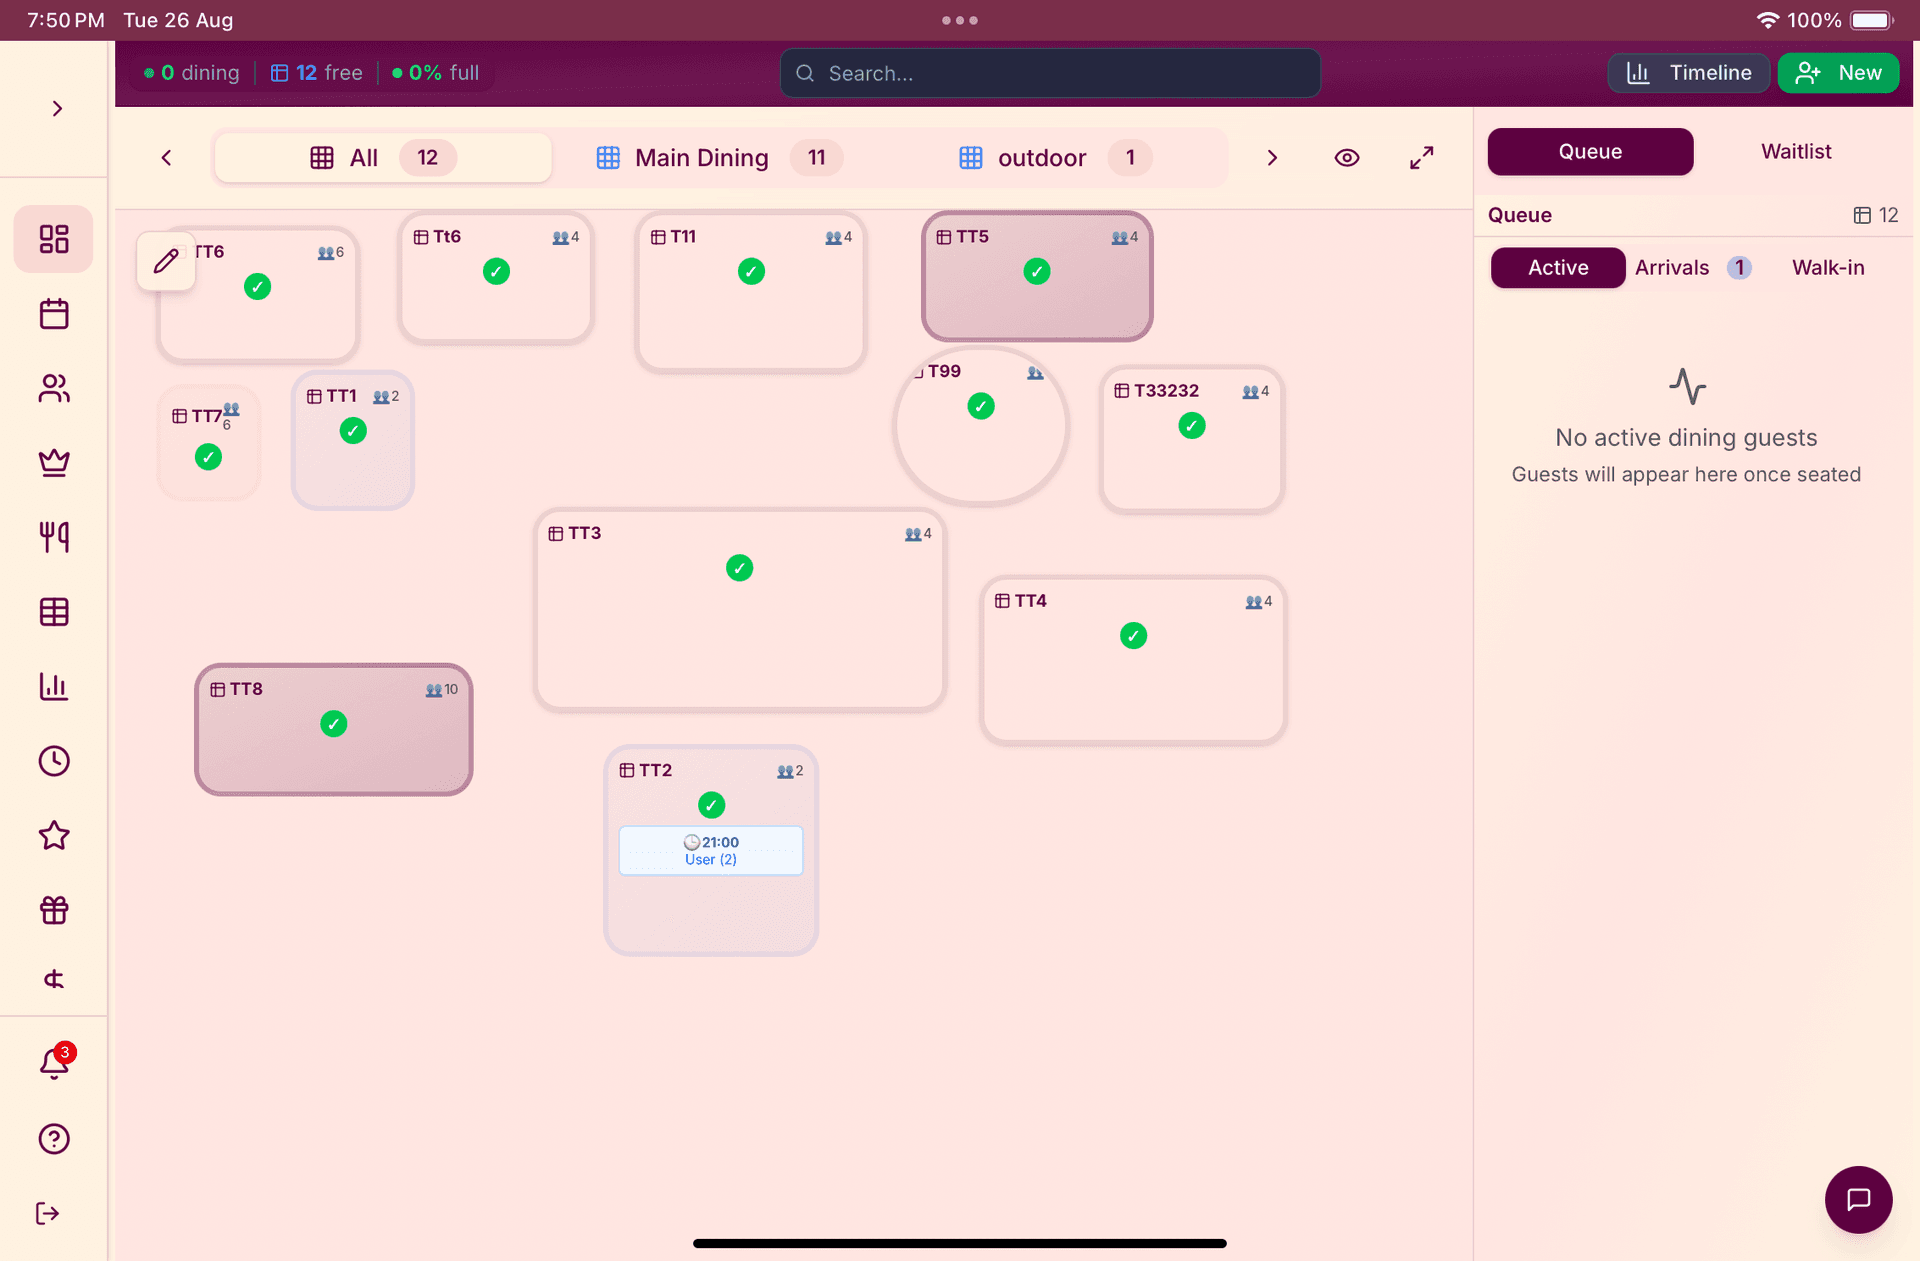
Task: Click the New reservation button
Action: coord(1838,72)
